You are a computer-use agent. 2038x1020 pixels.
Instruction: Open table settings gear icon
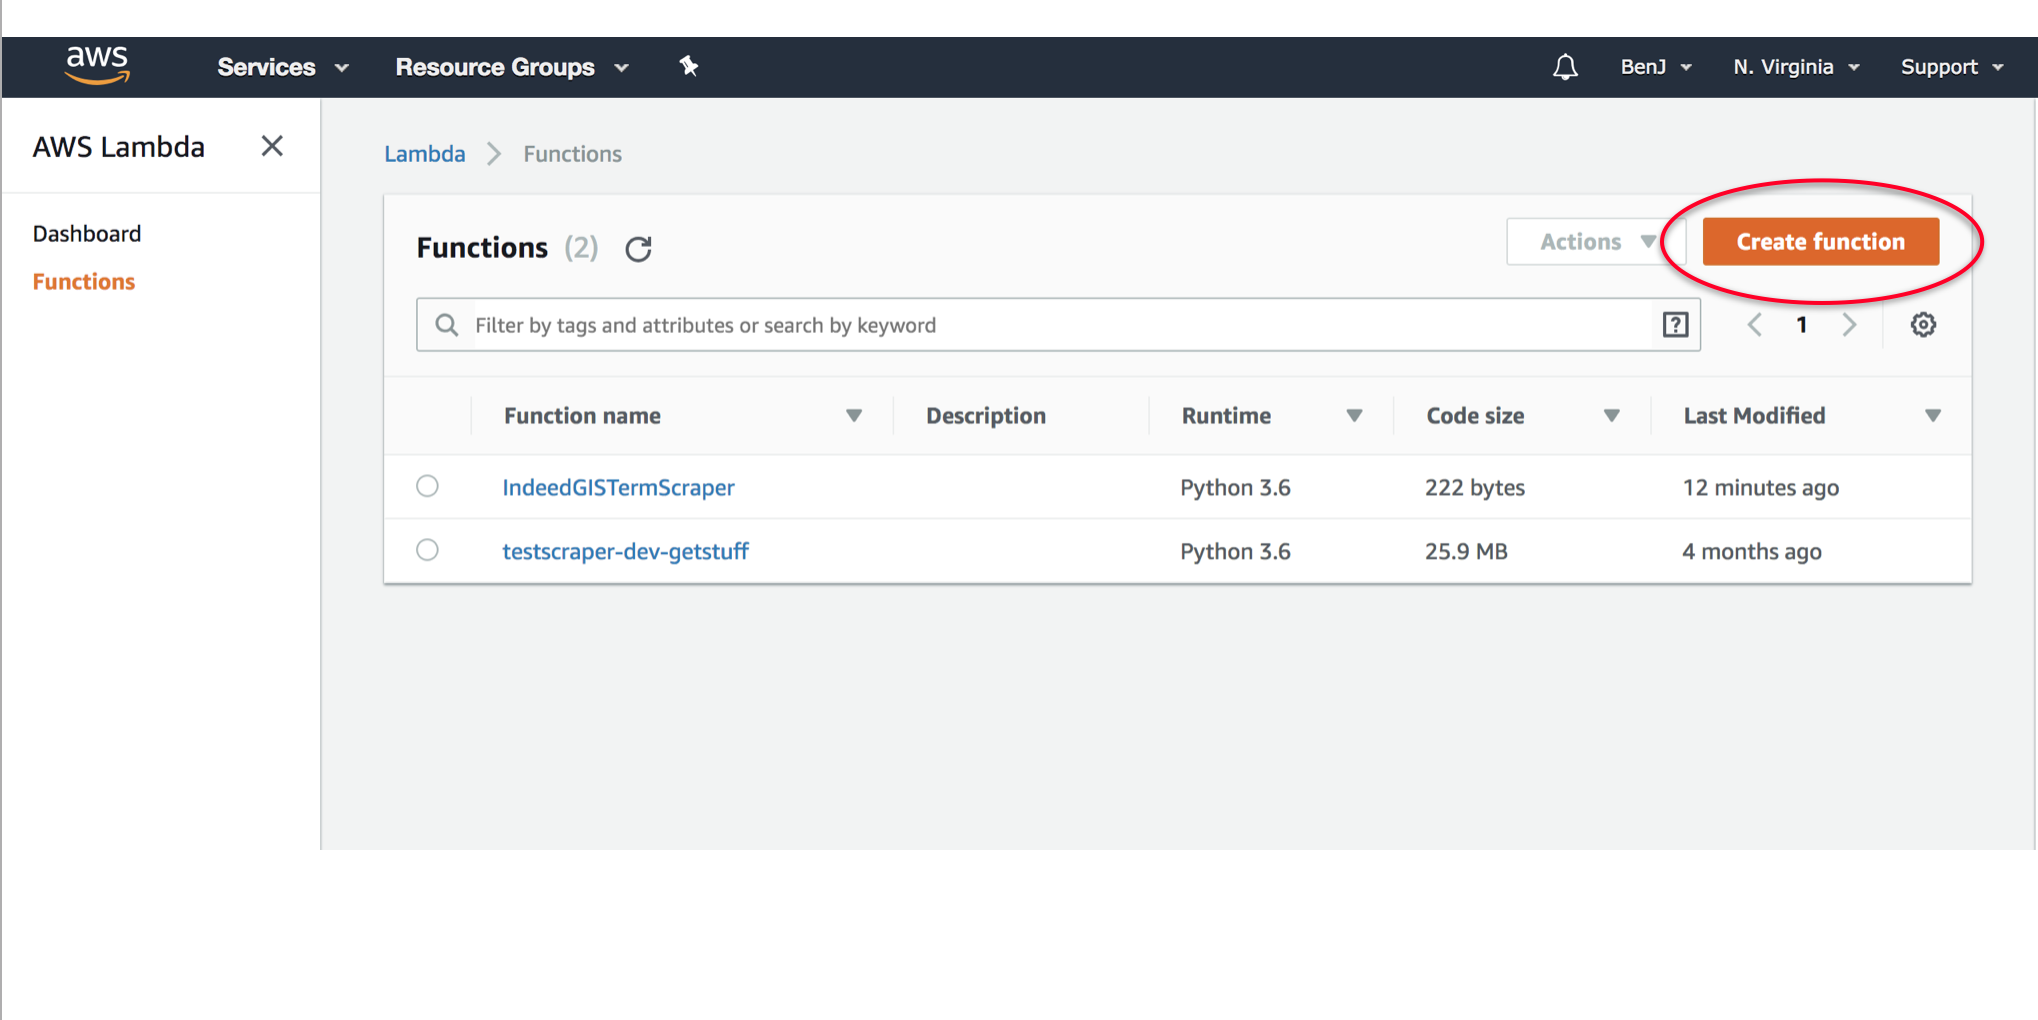pos(1923,324)
